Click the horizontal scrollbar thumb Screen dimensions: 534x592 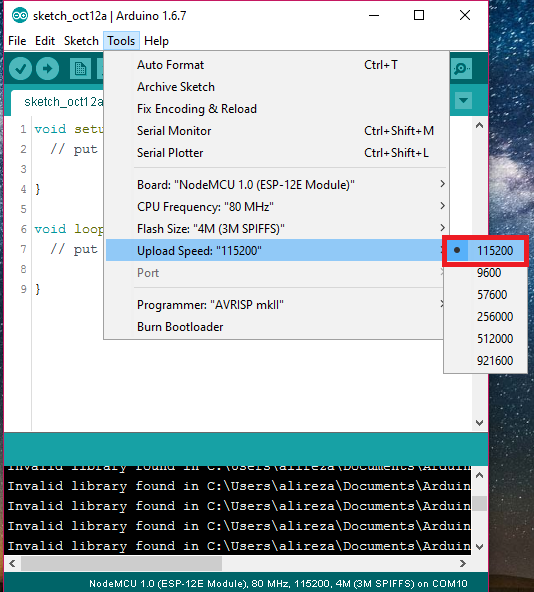121,563
